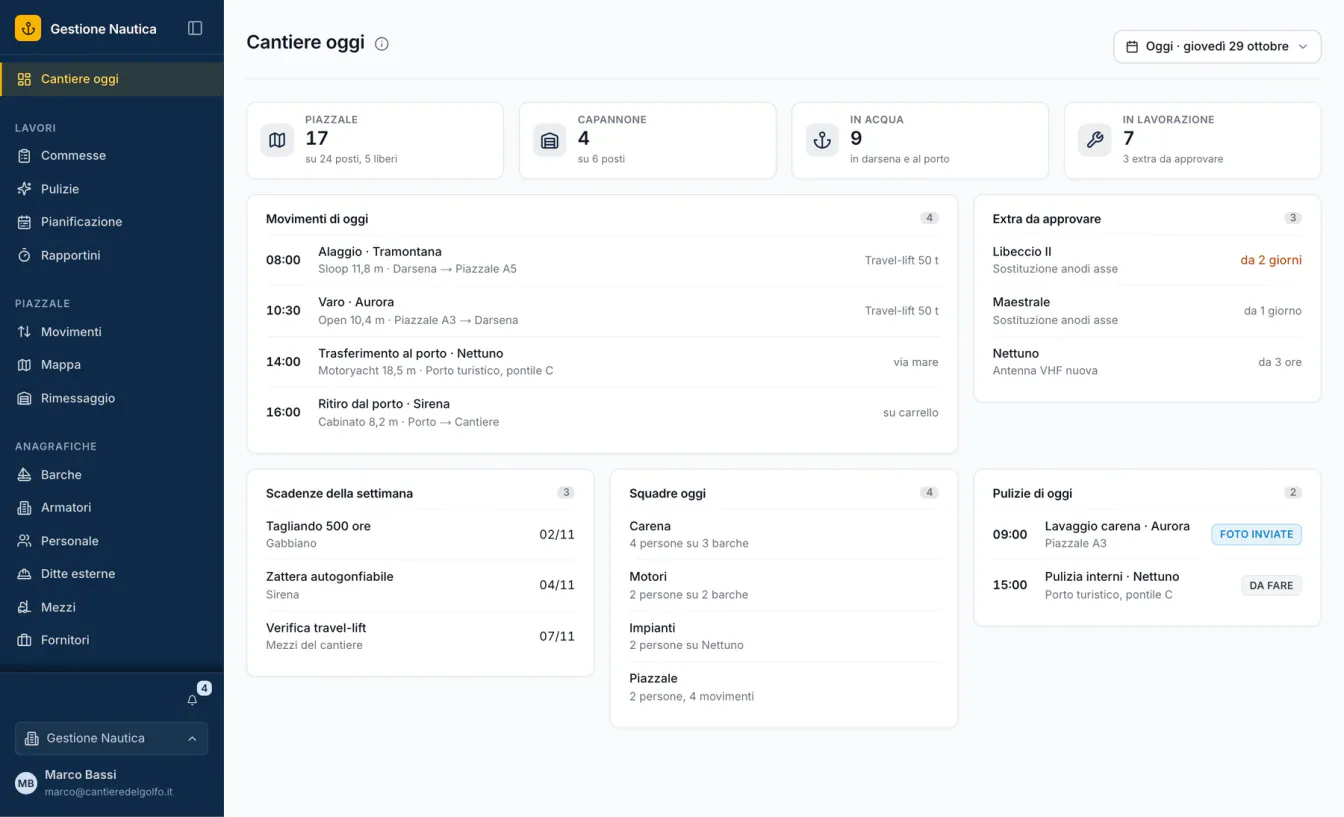This screenshot has width=1344, height=817.
Task: Open the Tagliando 500 ore deadline
Action: pos(420,534)
